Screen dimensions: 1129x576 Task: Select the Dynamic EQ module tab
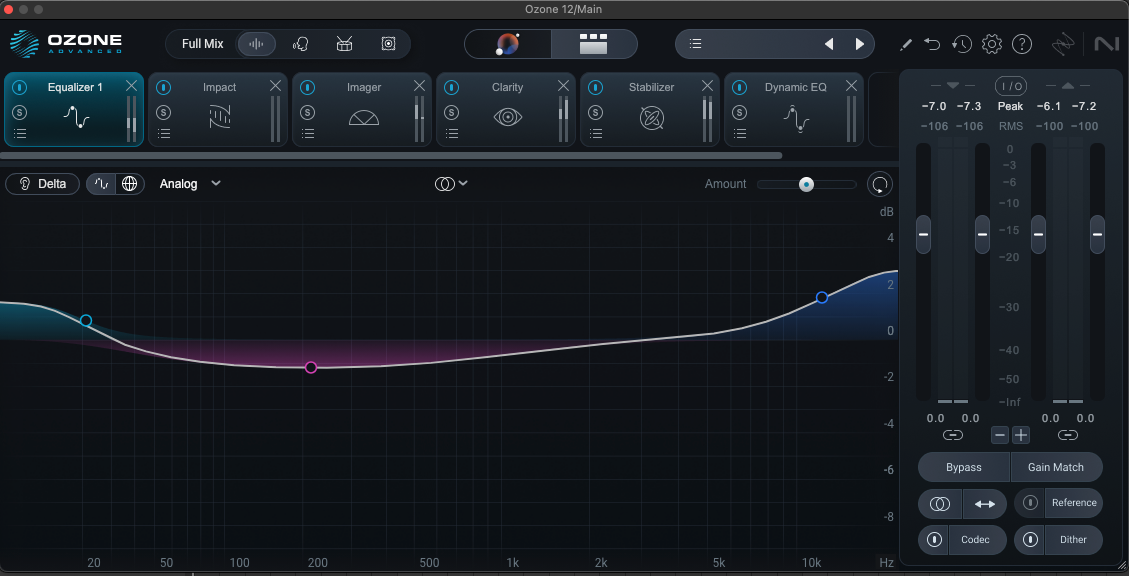[796, 108]
